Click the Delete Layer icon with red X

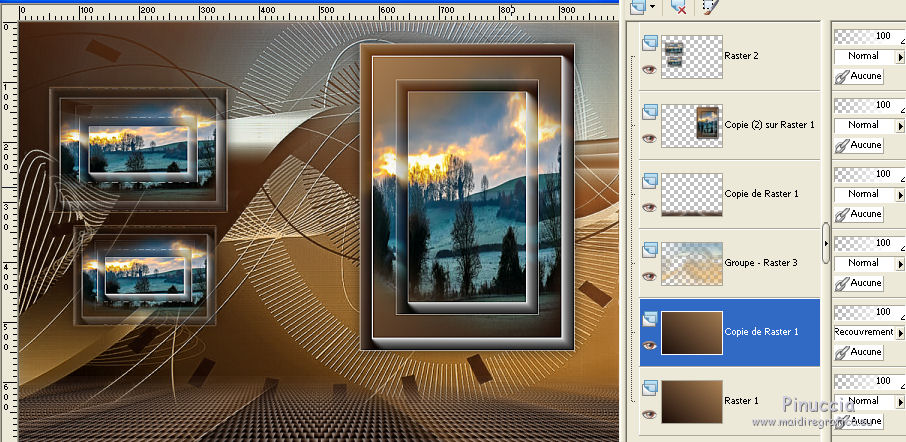(x=678, y=6)
